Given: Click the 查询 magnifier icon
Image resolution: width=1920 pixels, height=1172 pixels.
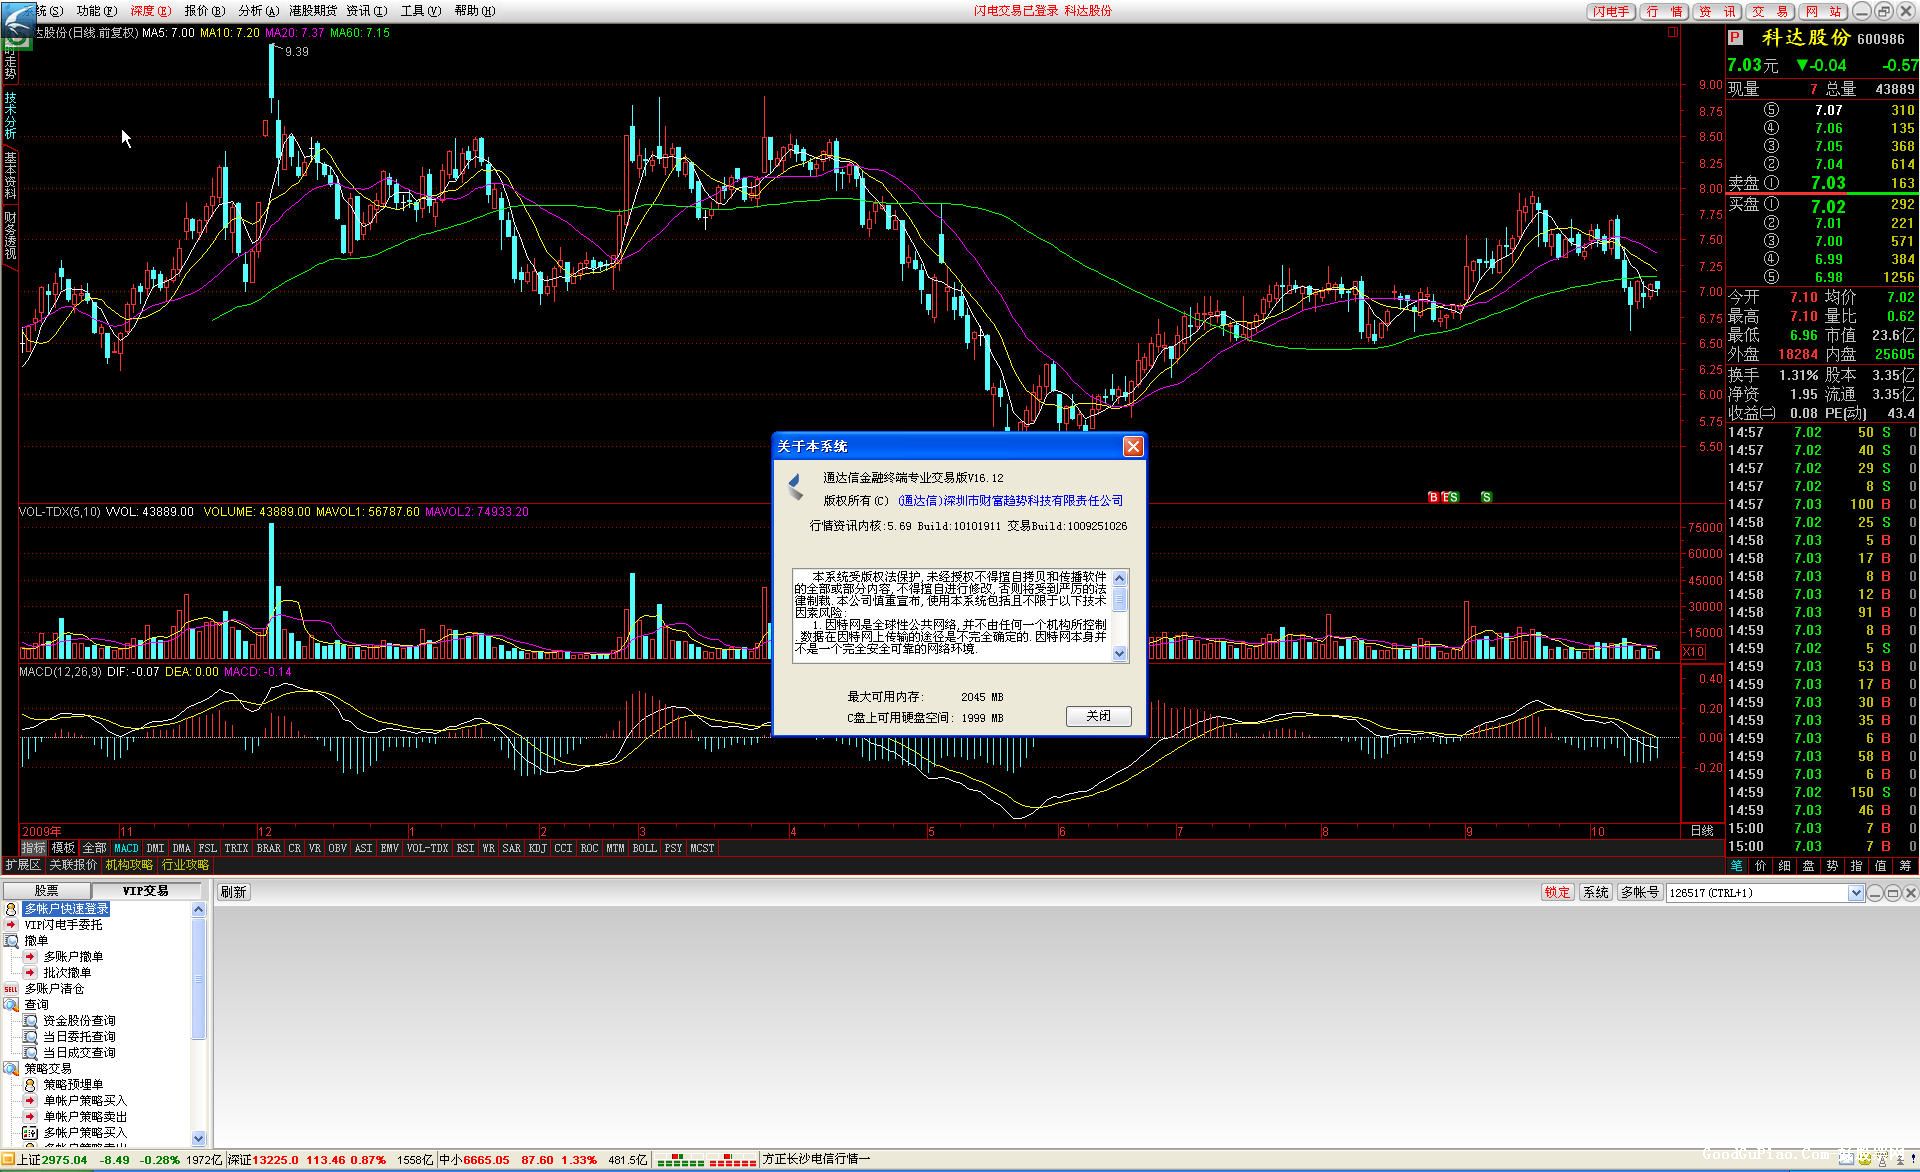Looking at the screenshot, I should [11, 1005].
